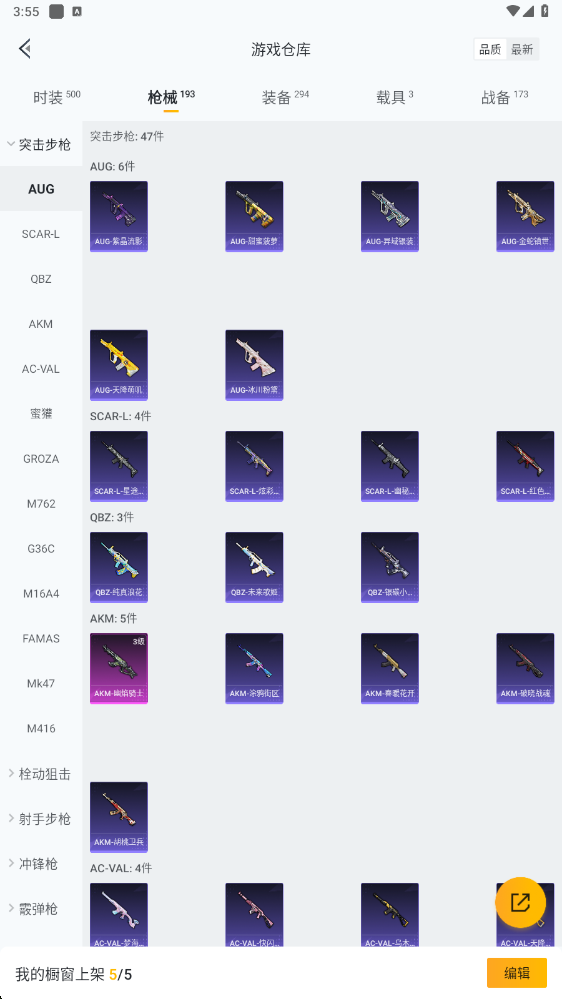The height and width of the screenshot is (999, 562).
Task: Open the SCAR-L red skin card
Action: coord(525,466)
